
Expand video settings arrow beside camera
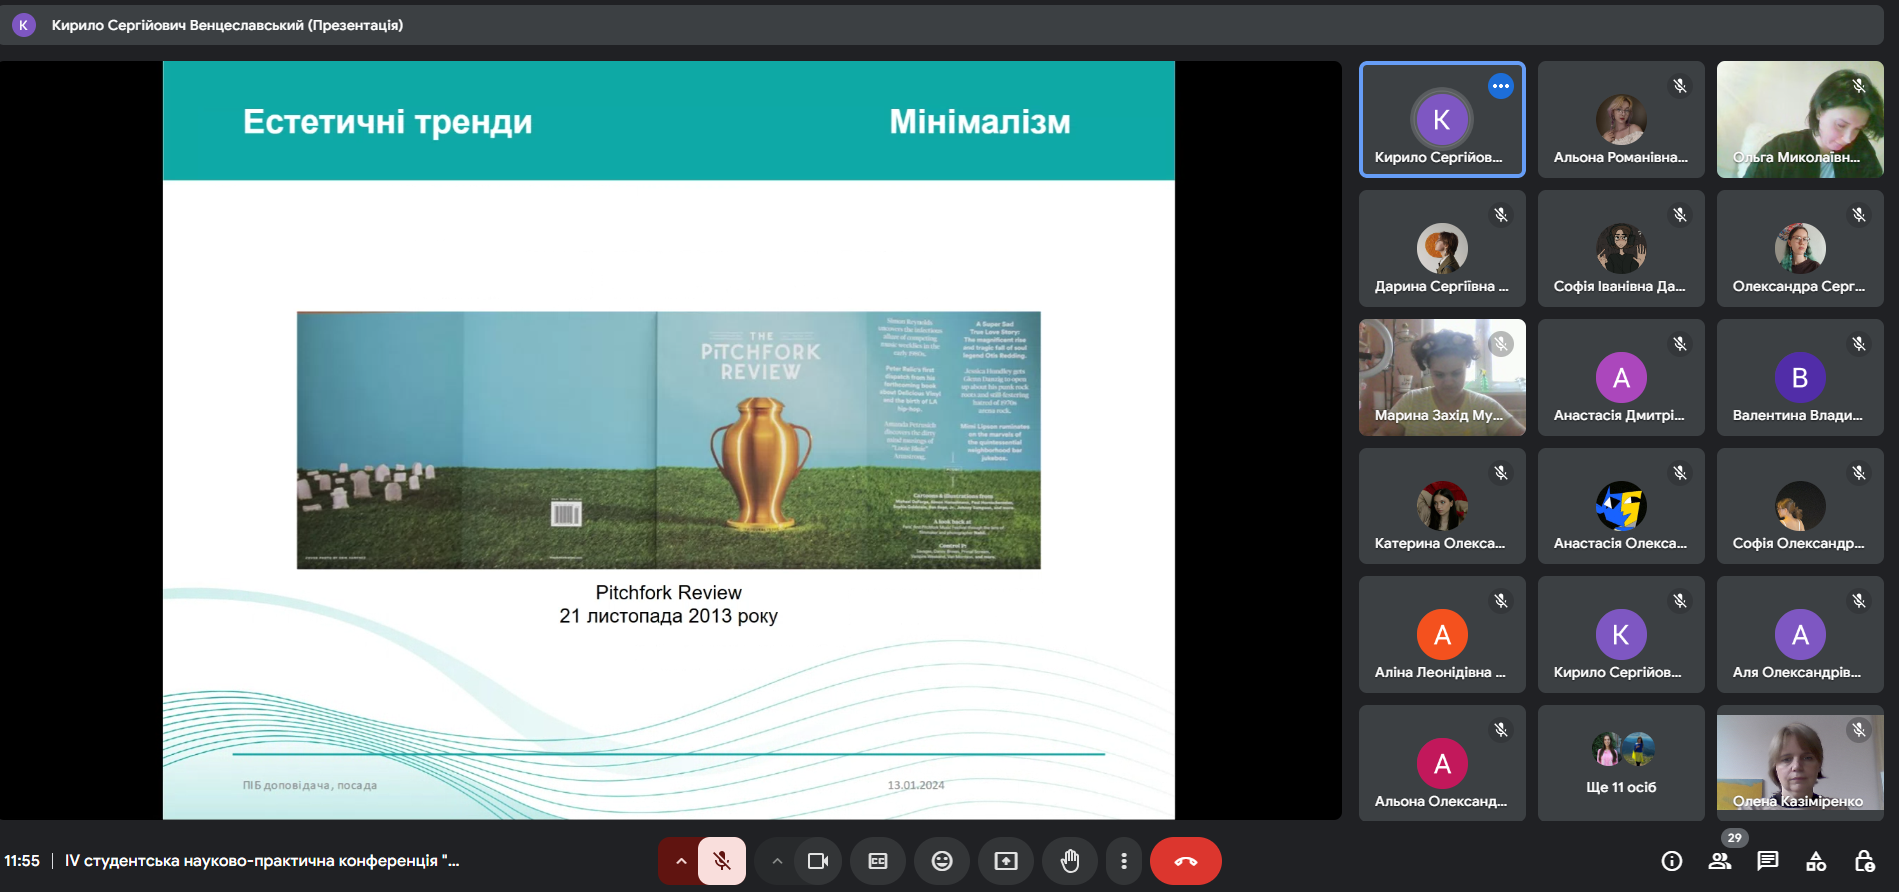pos(777,861)
